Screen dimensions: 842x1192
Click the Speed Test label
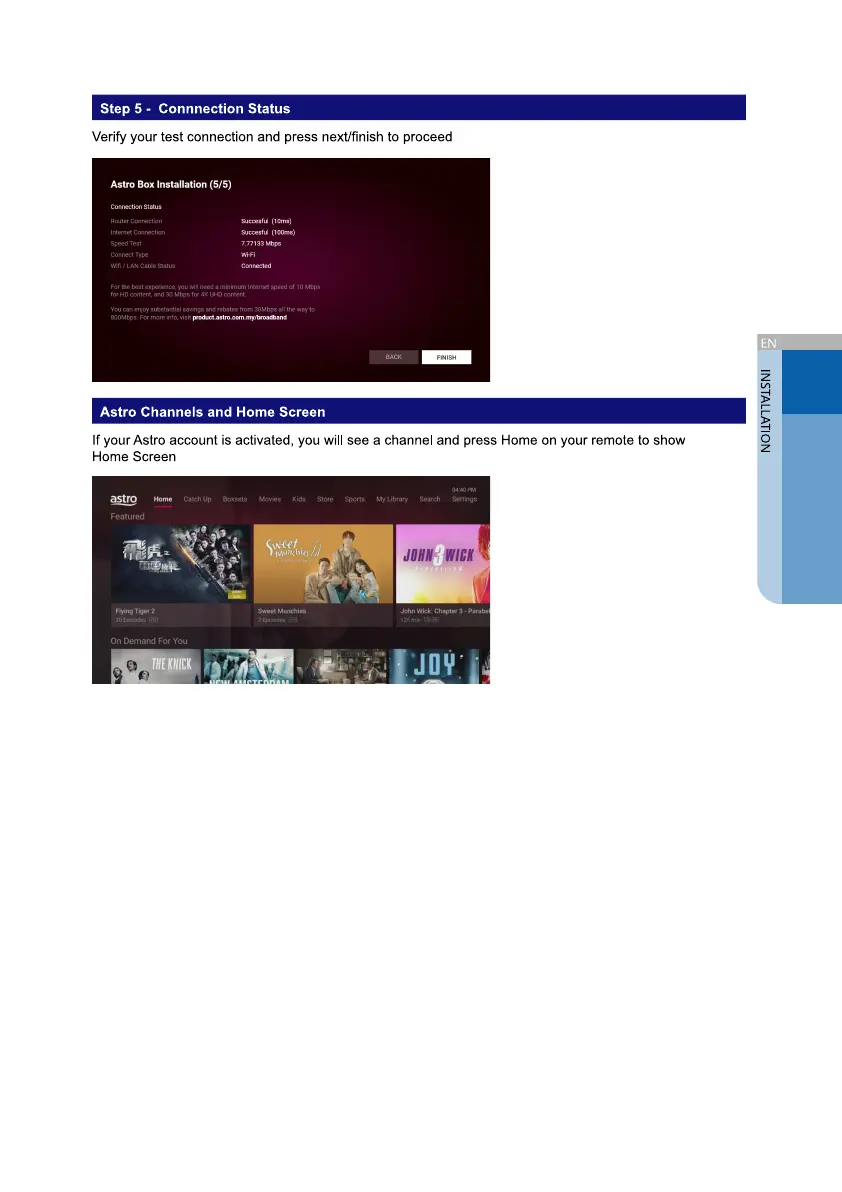pos(126,244)
